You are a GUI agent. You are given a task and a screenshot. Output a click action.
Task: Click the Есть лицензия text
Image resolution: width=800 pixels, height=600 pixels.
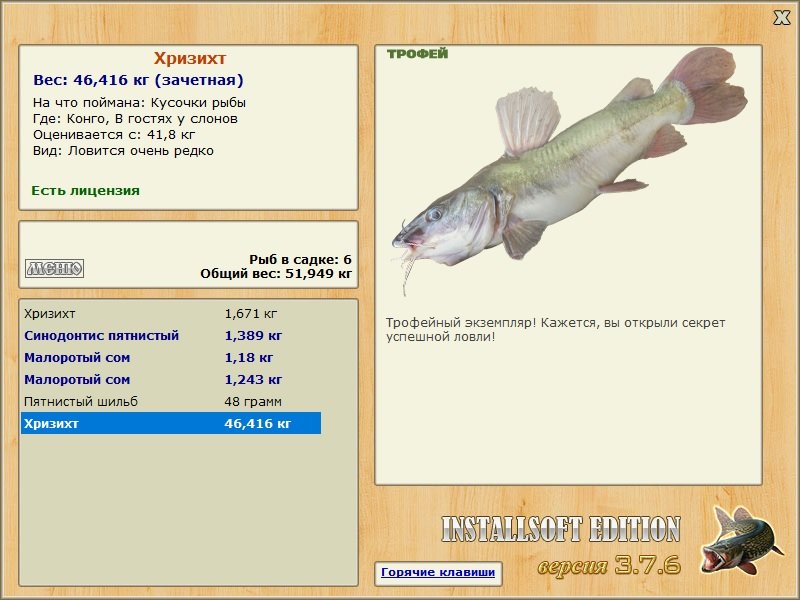pos(85,191)
